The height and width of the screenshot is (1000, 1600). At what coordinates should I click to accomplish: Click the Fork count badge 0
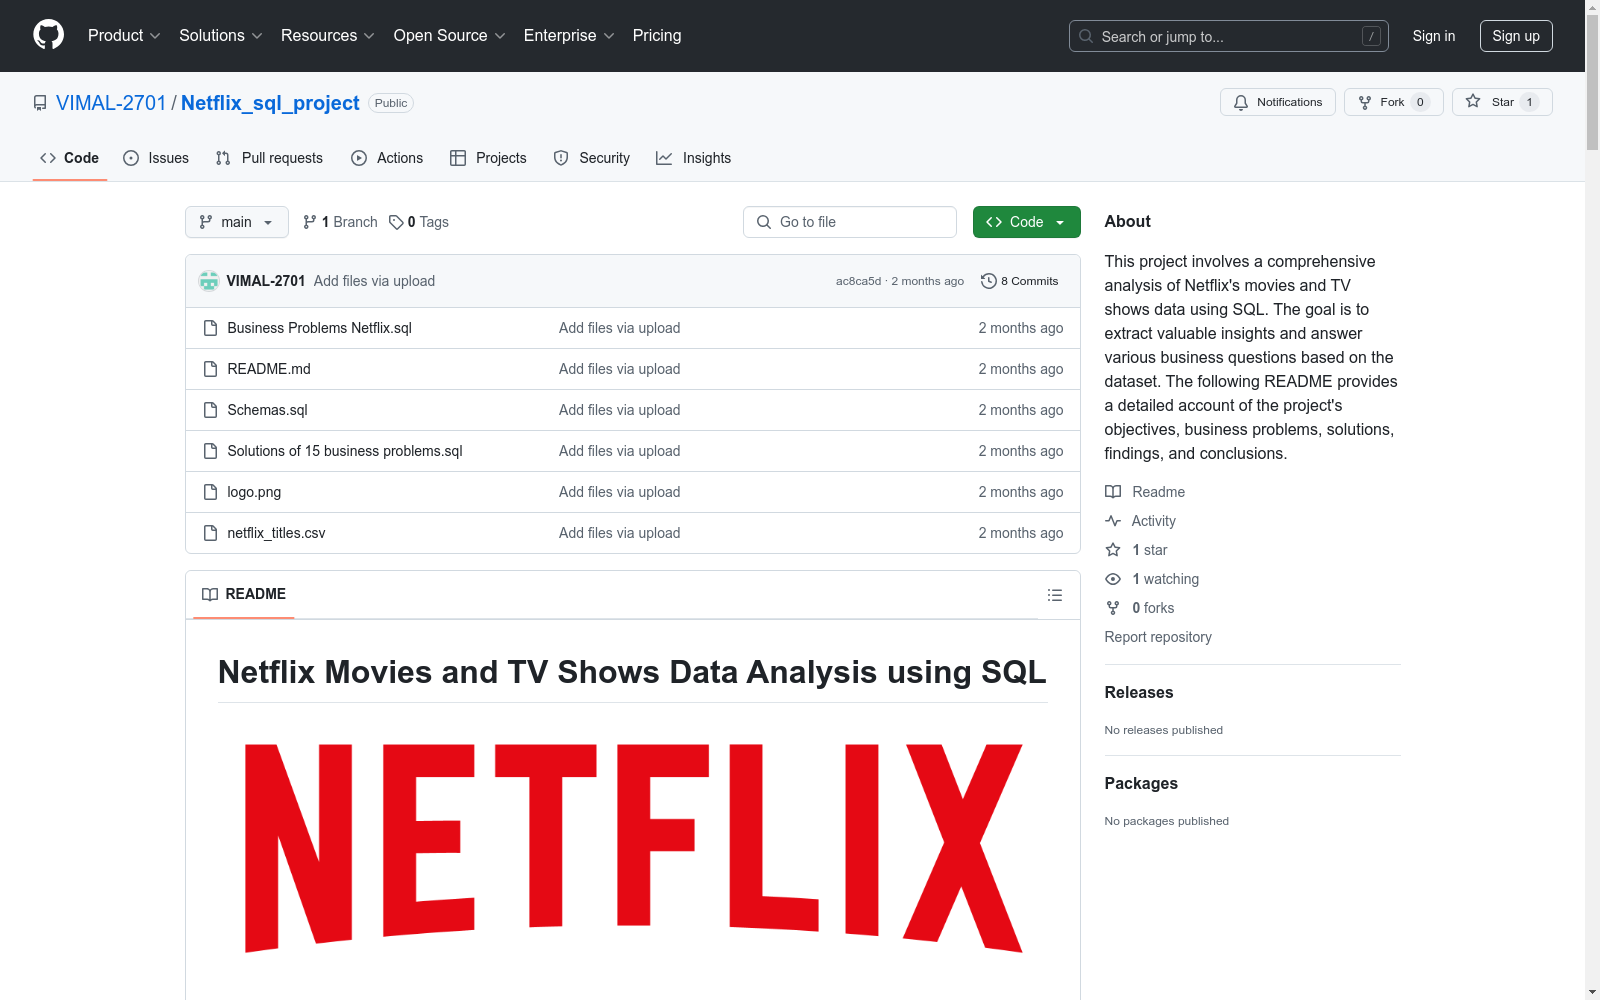point(1420,102)
